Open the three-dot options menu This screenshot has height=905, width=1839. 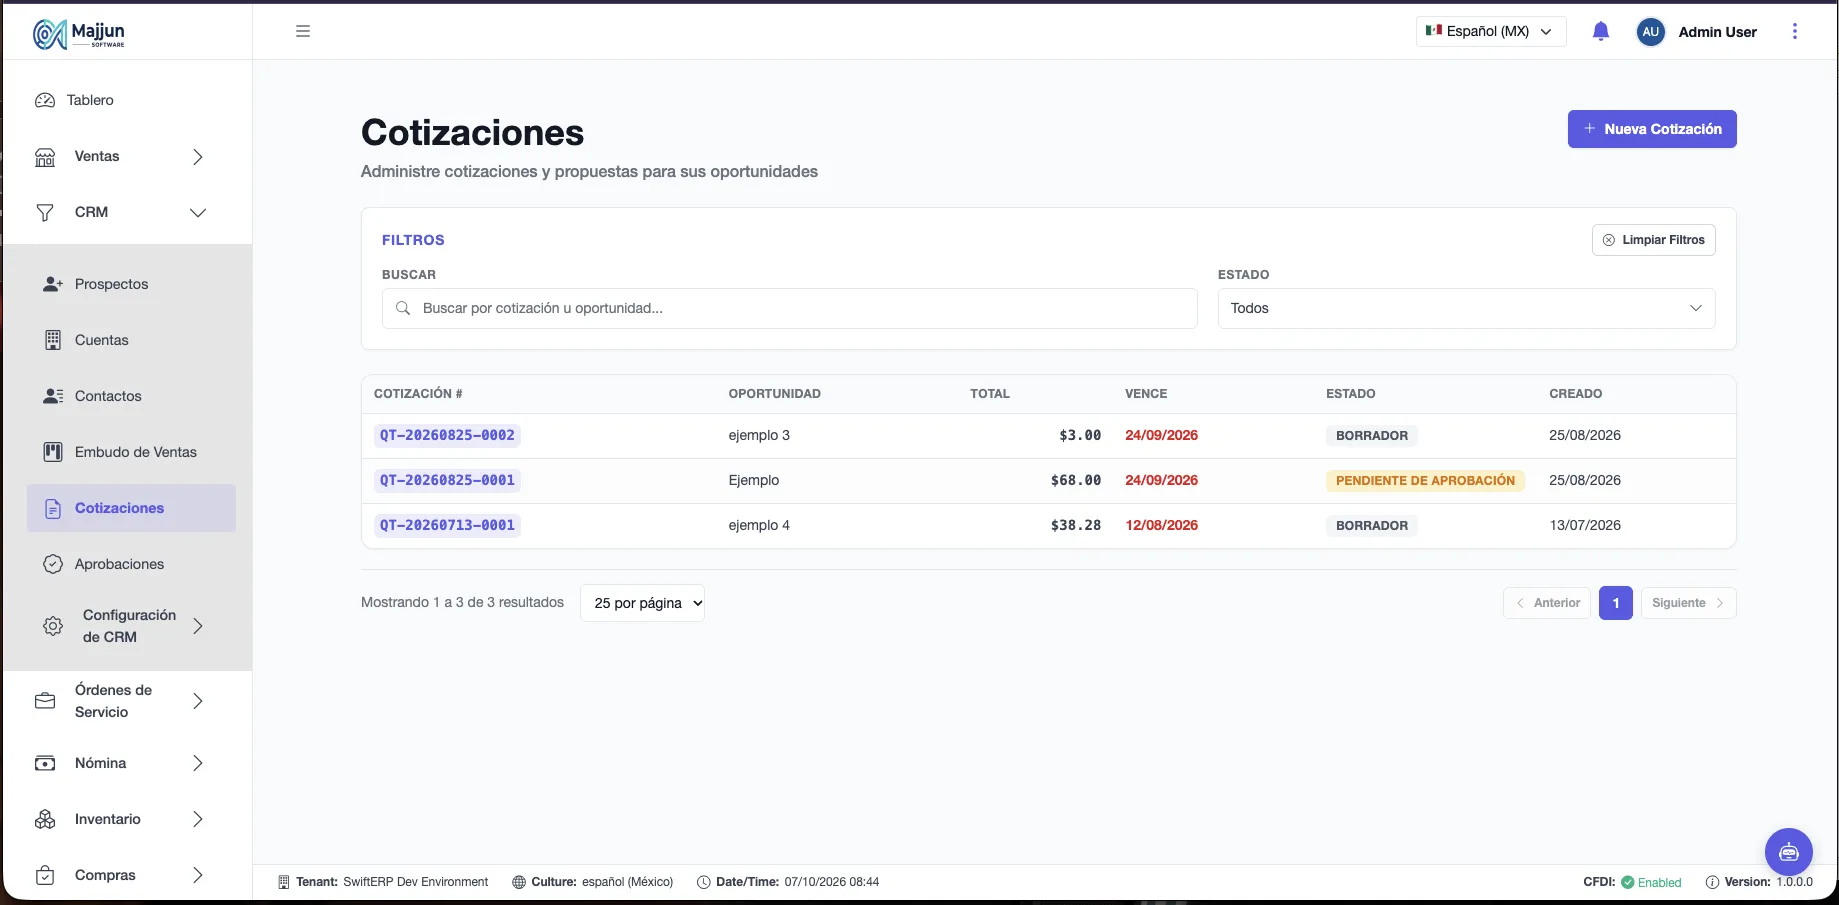pos(1795,31)
